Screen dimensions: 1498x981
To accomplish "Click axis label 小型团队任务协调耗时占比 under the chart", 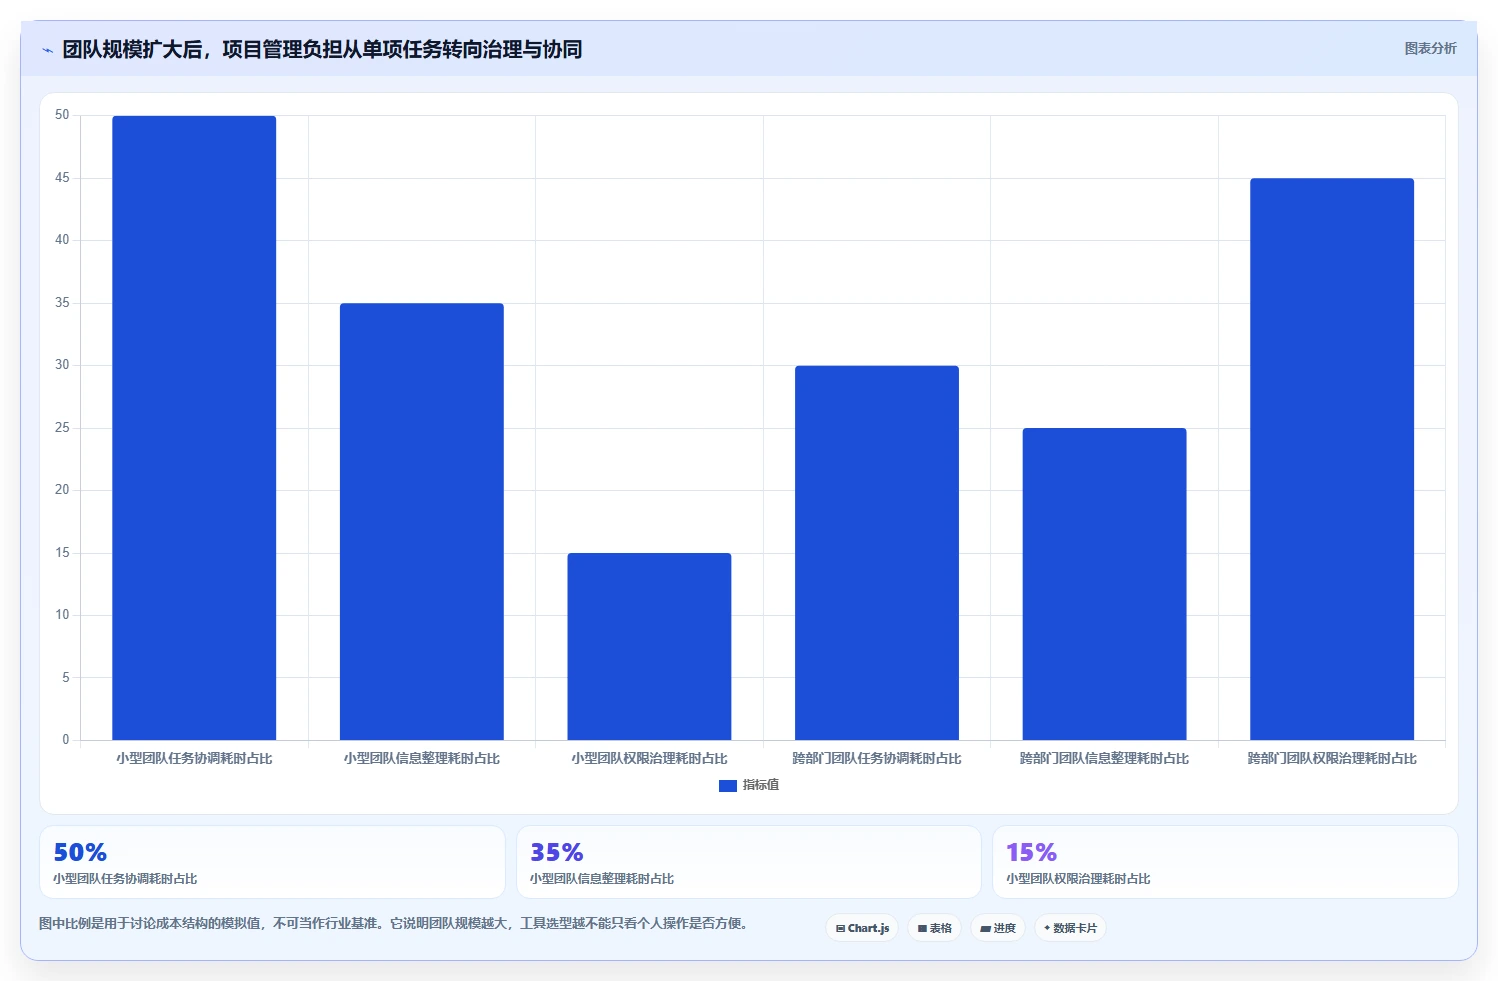I will (194, 759).
